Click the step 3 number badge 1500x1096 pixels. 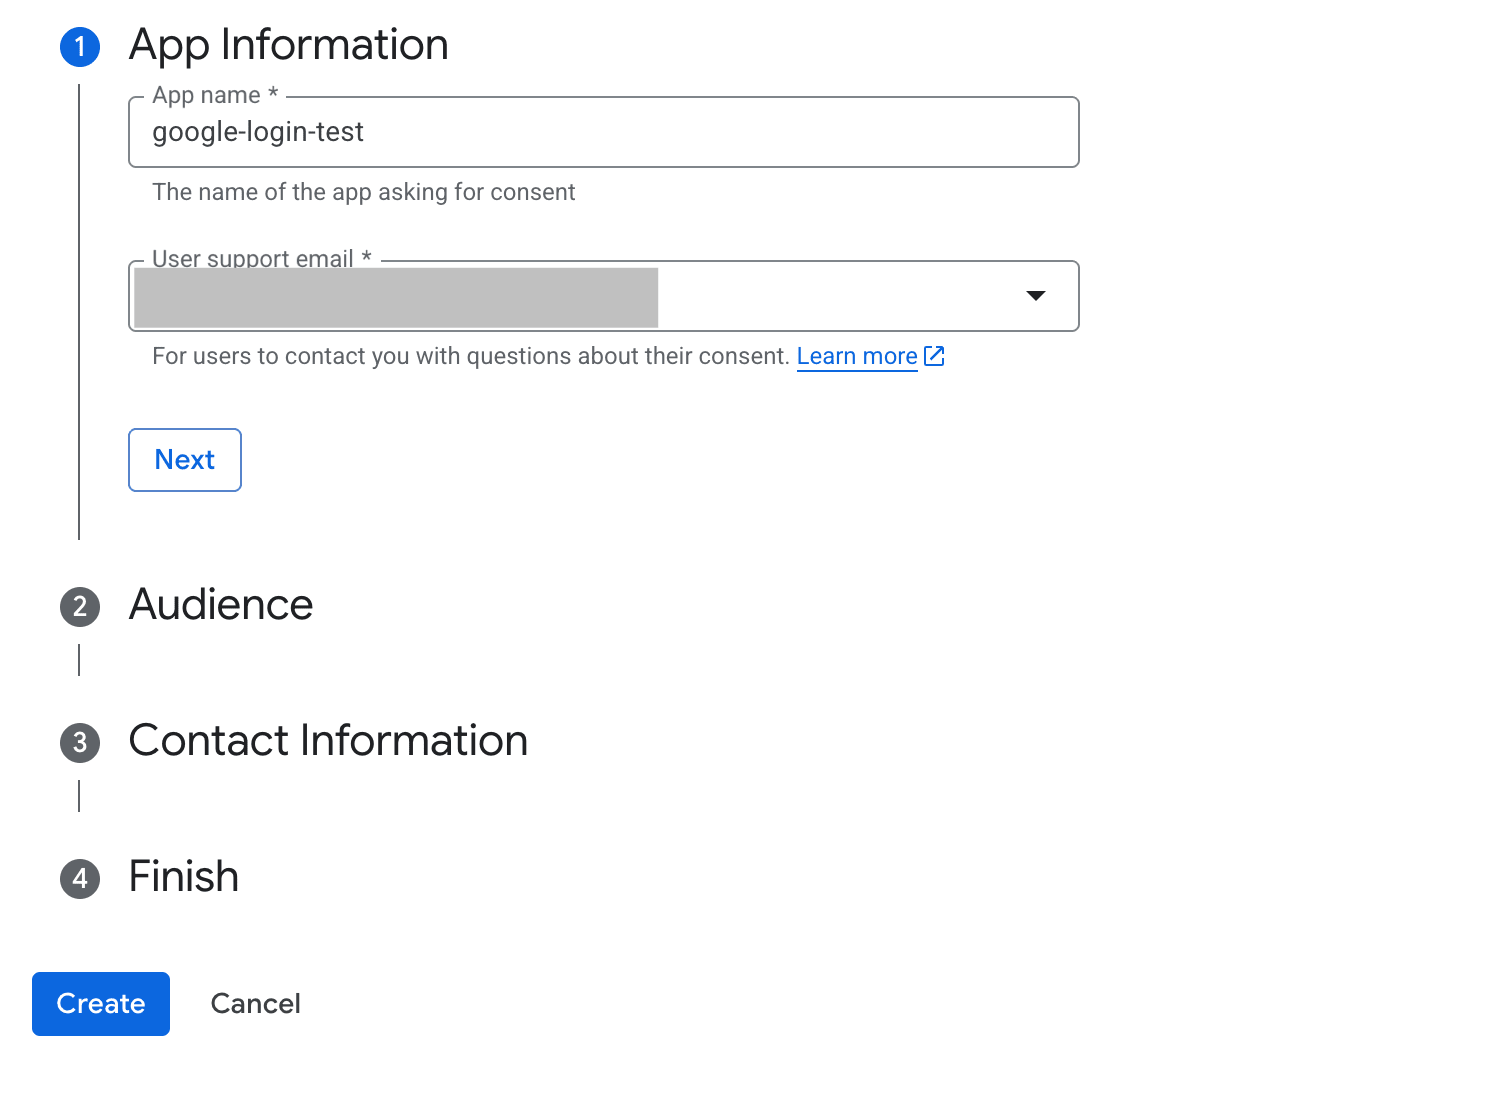point(80,743)
